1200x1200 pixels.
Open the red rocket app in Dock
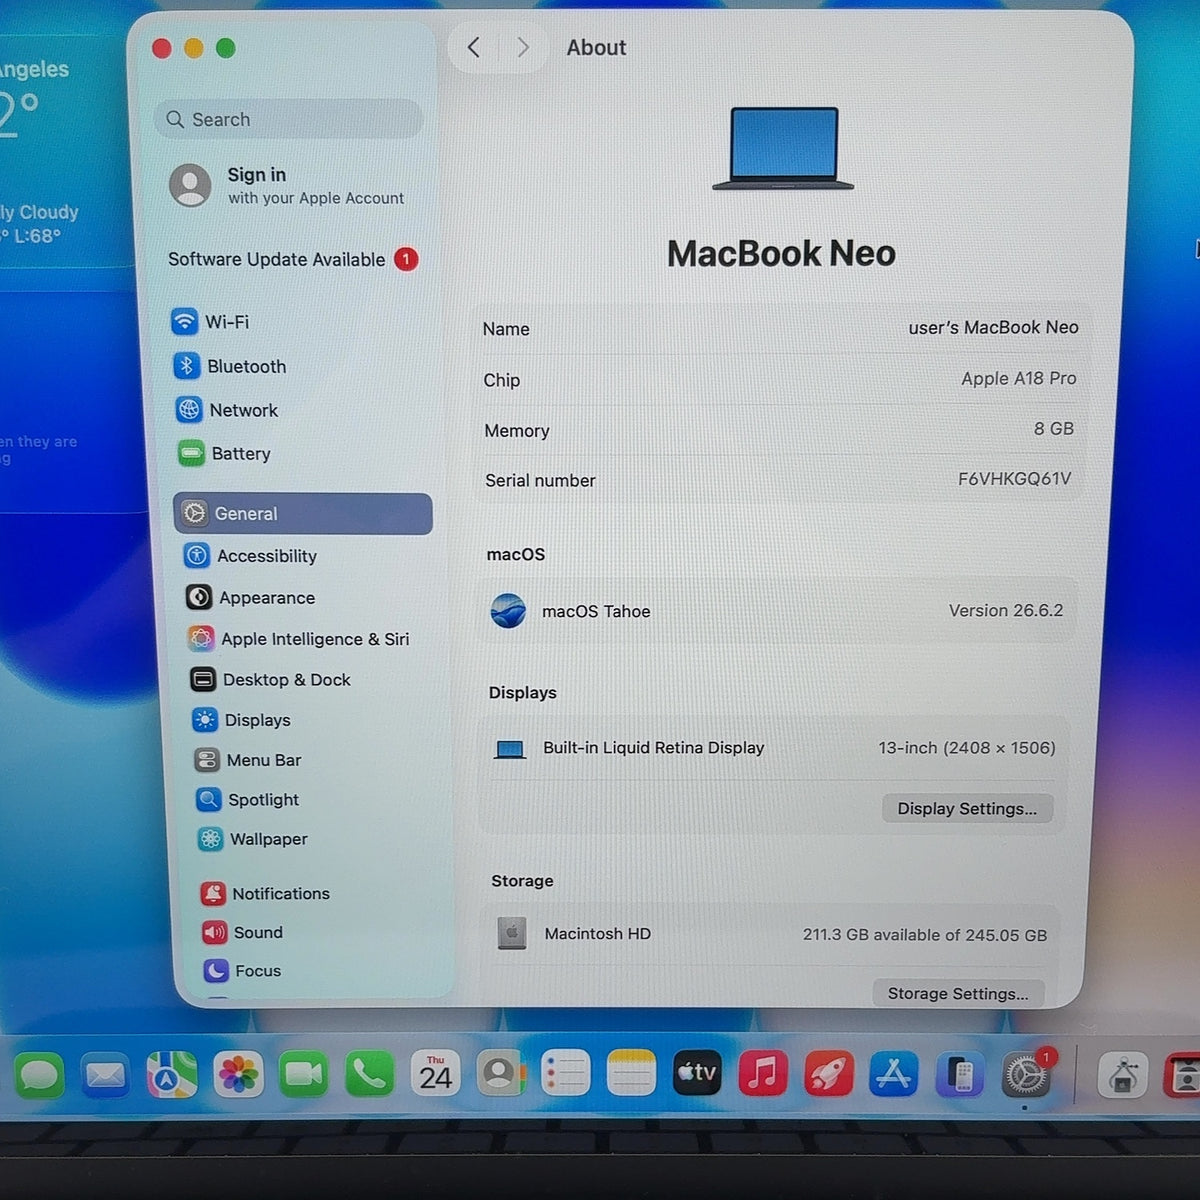point(828,1074)
